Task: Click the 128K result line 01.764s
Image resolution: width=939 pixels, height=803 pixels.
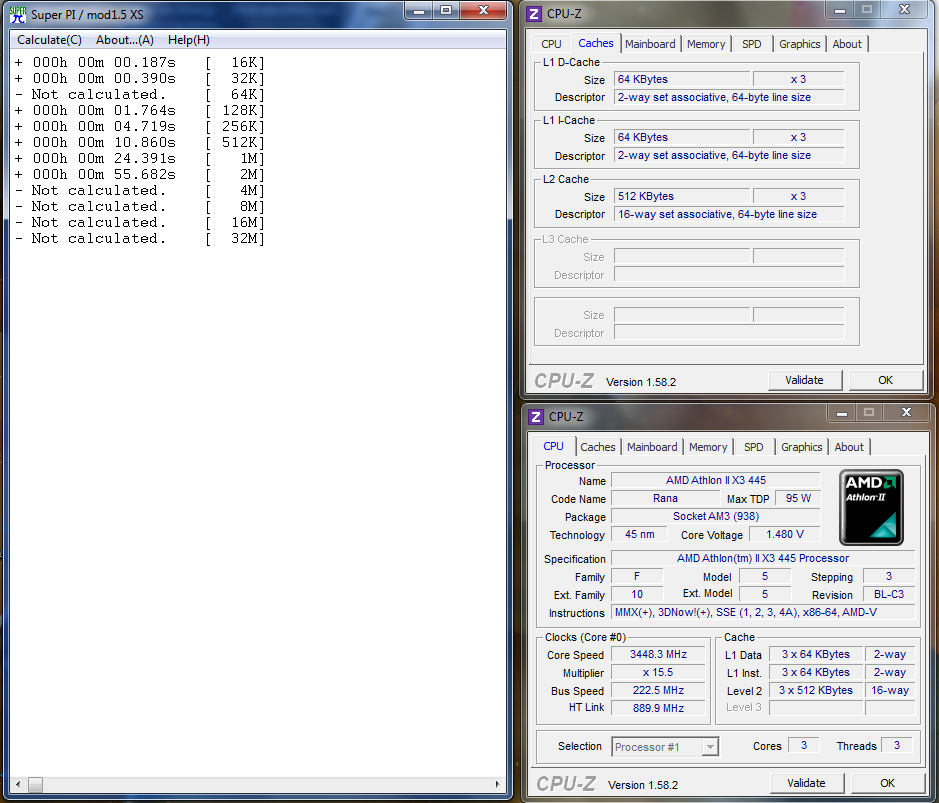Action: click(x=140, y=110)
